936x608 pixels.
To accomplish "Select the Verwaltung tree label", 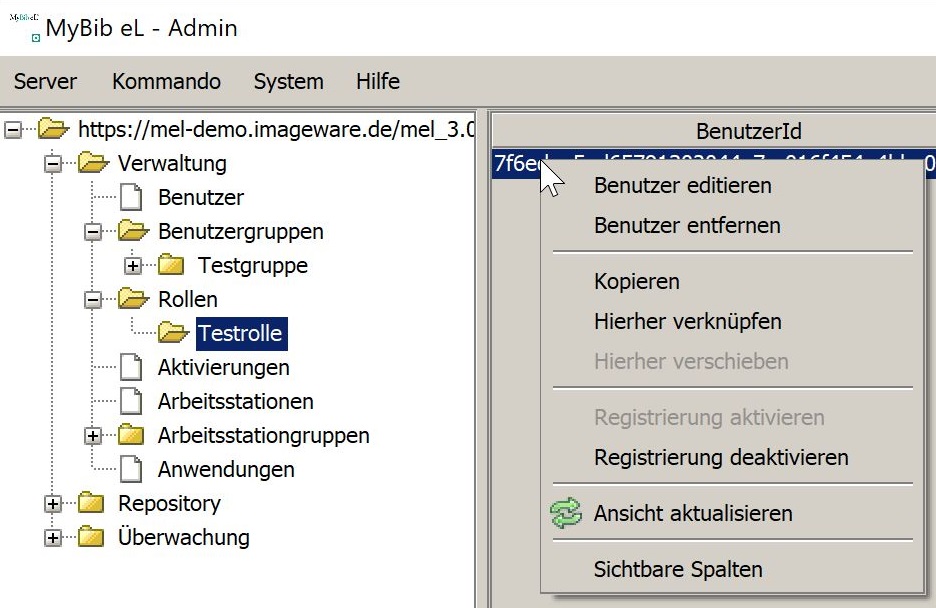I will click(x=172, y=163).
